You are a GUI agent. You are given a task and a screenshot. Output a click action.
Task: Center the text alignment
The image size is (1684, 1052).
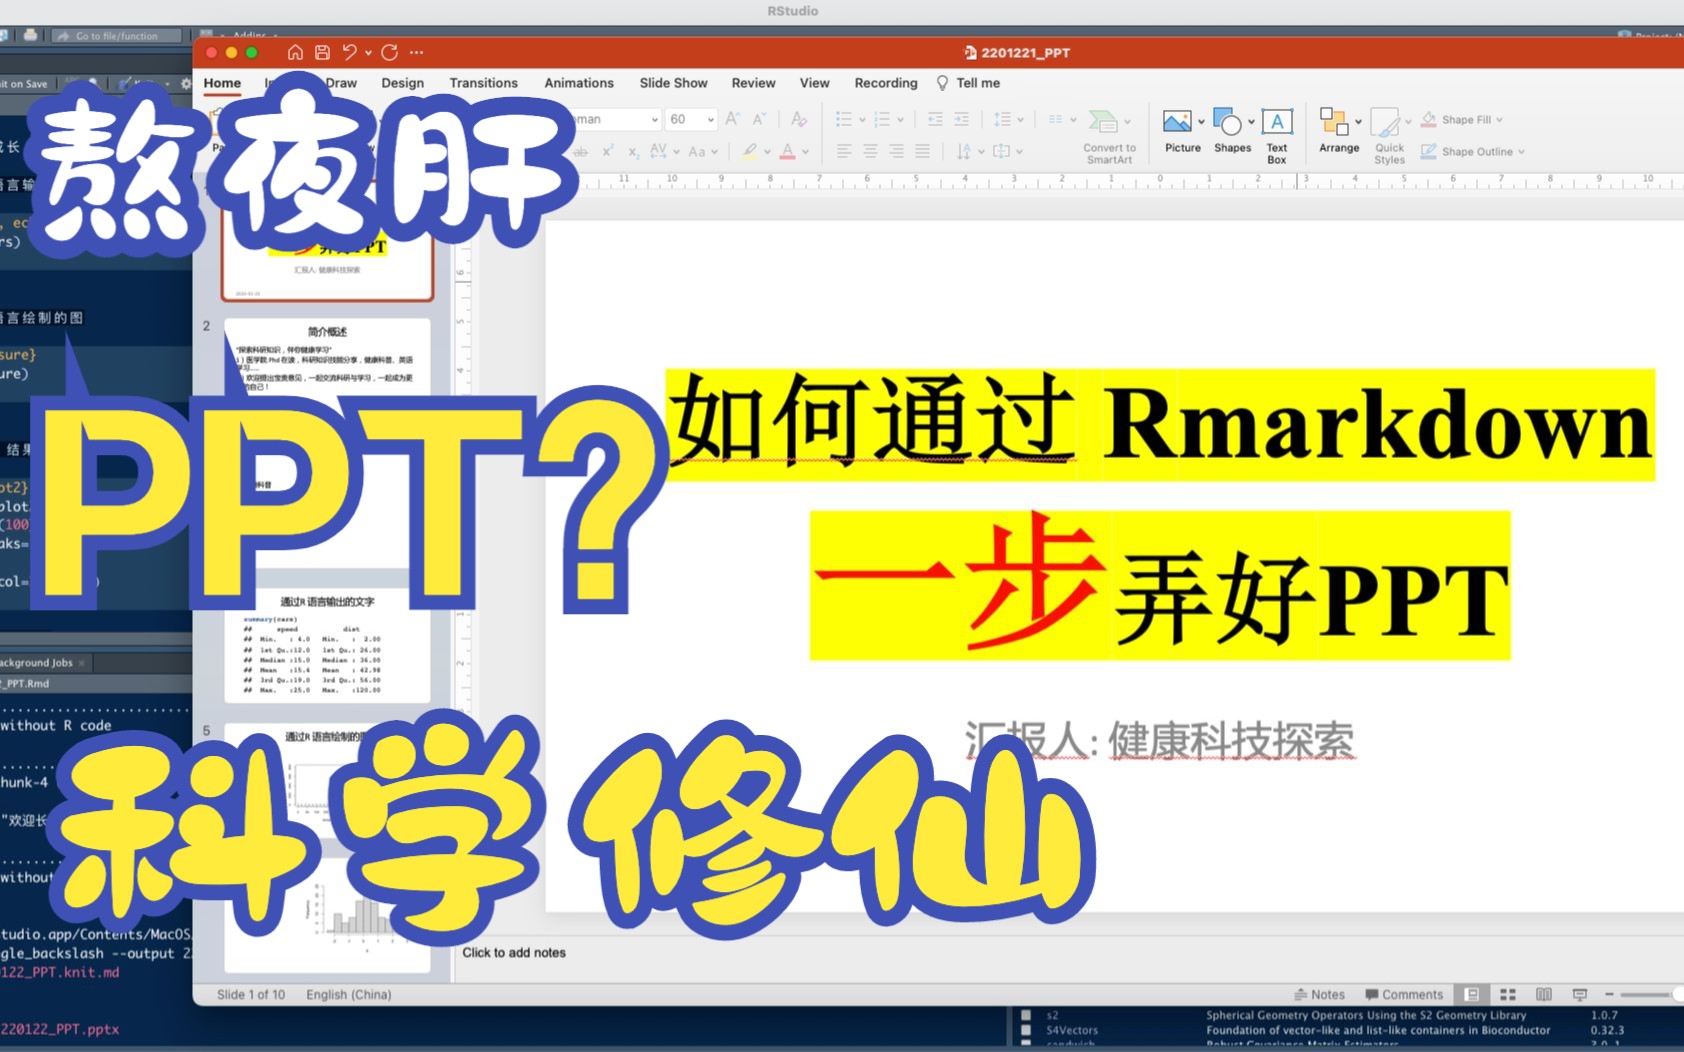[870, 151]
